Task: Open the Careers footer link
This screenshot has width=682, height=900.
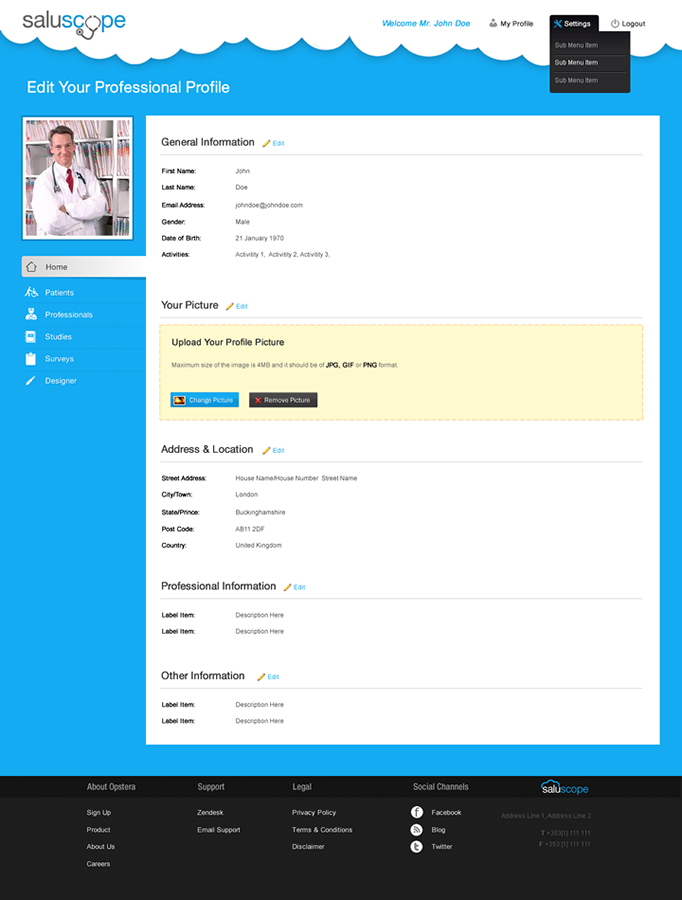Action: 98,863
